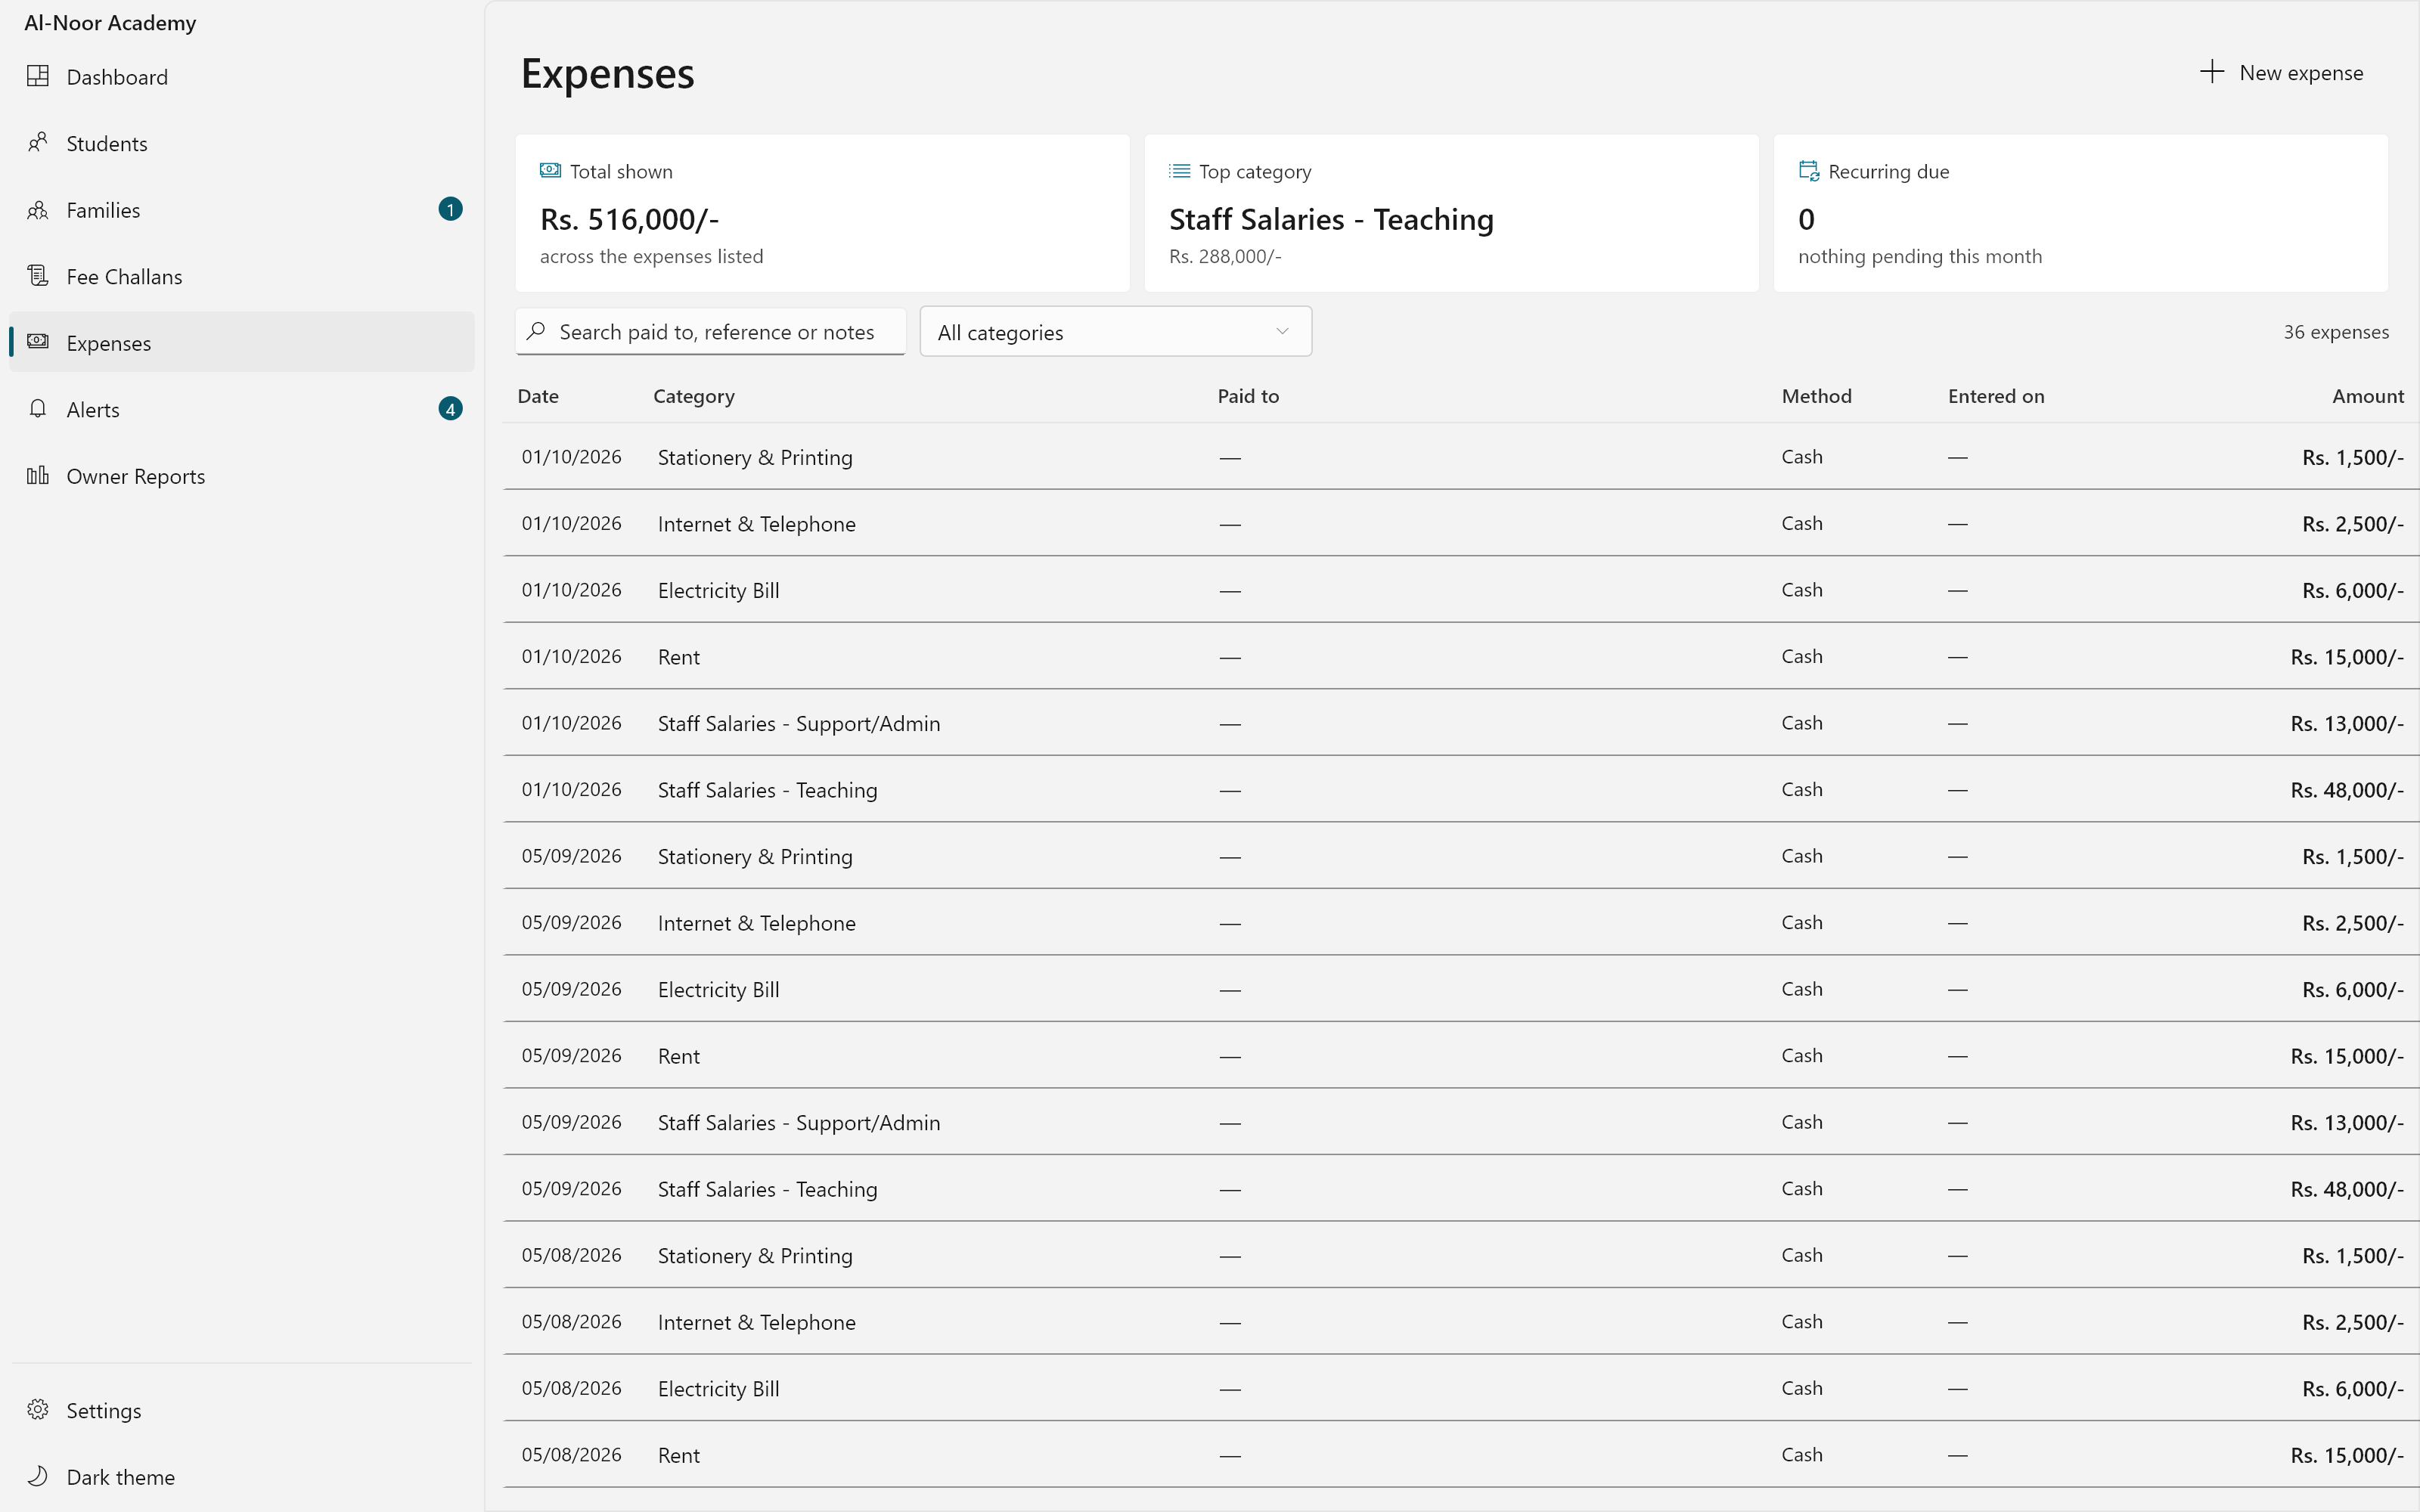Click the Dark theme moon icon
2420x1512 pixels.
tap(38, 1476)
